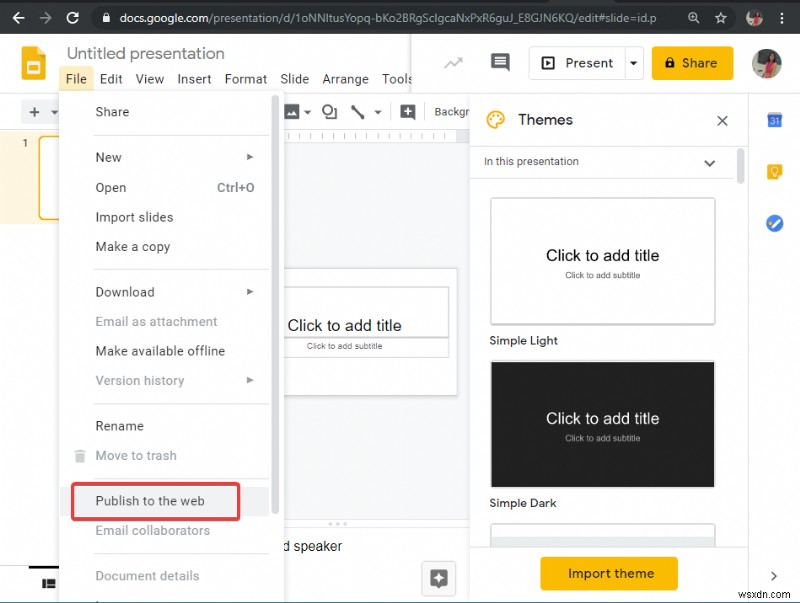This screenshot has width=800, height=603.
Task: Expand the line tool dropdown arrow
Action: tap(380, 112)
